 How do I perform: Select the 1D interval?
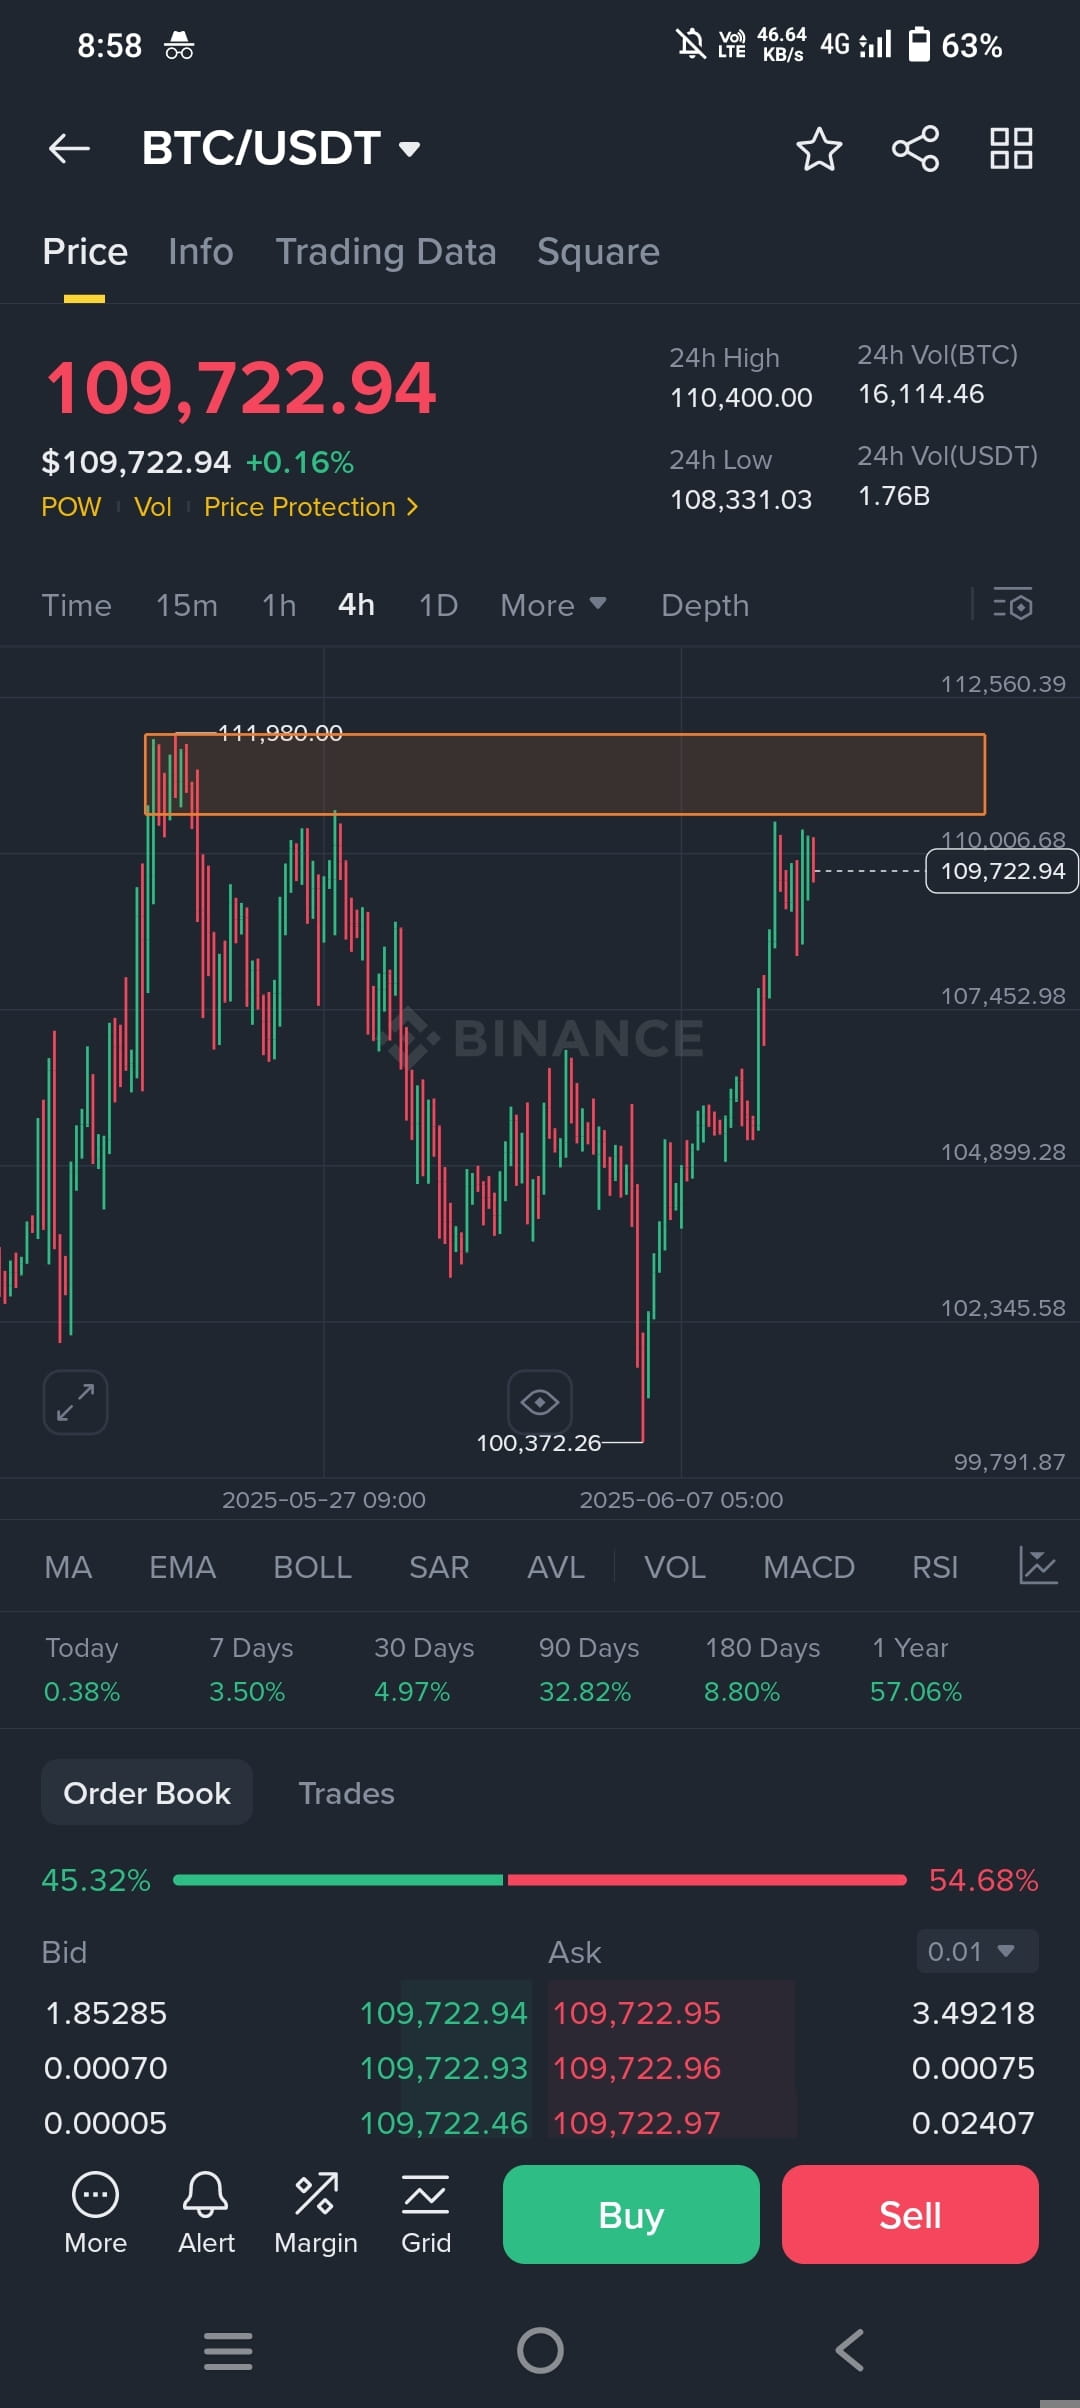438,605
